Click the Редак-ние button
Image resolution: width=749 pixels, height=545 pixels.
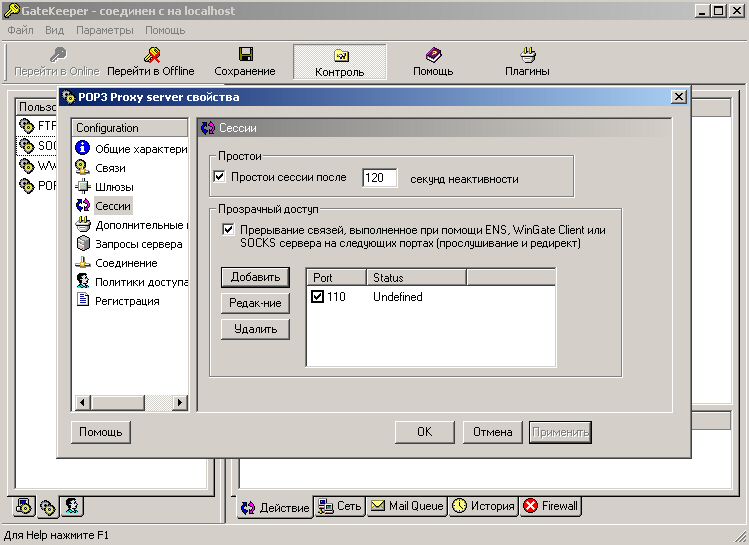(255, 303)
